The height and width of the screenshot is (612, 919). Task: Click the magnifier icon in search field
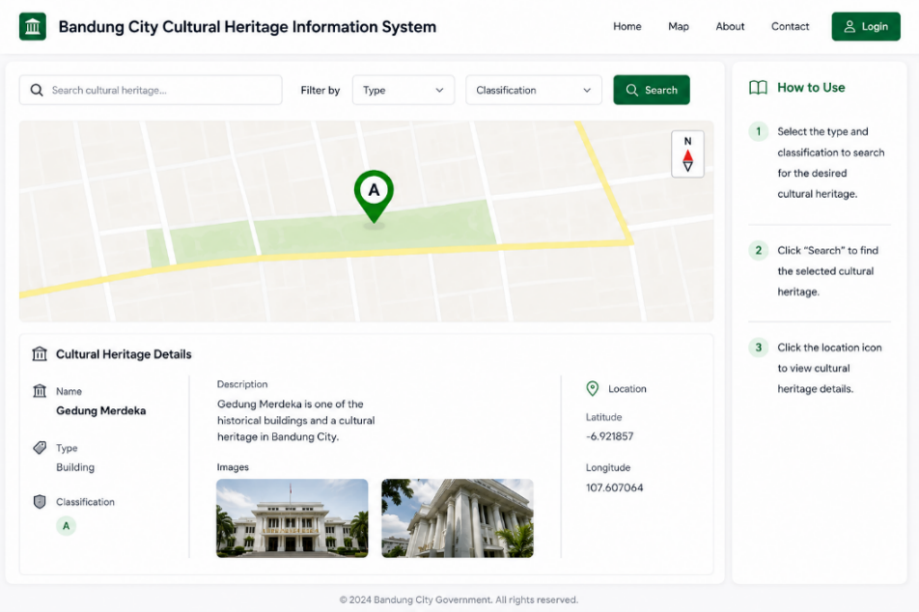click(37, 90)
